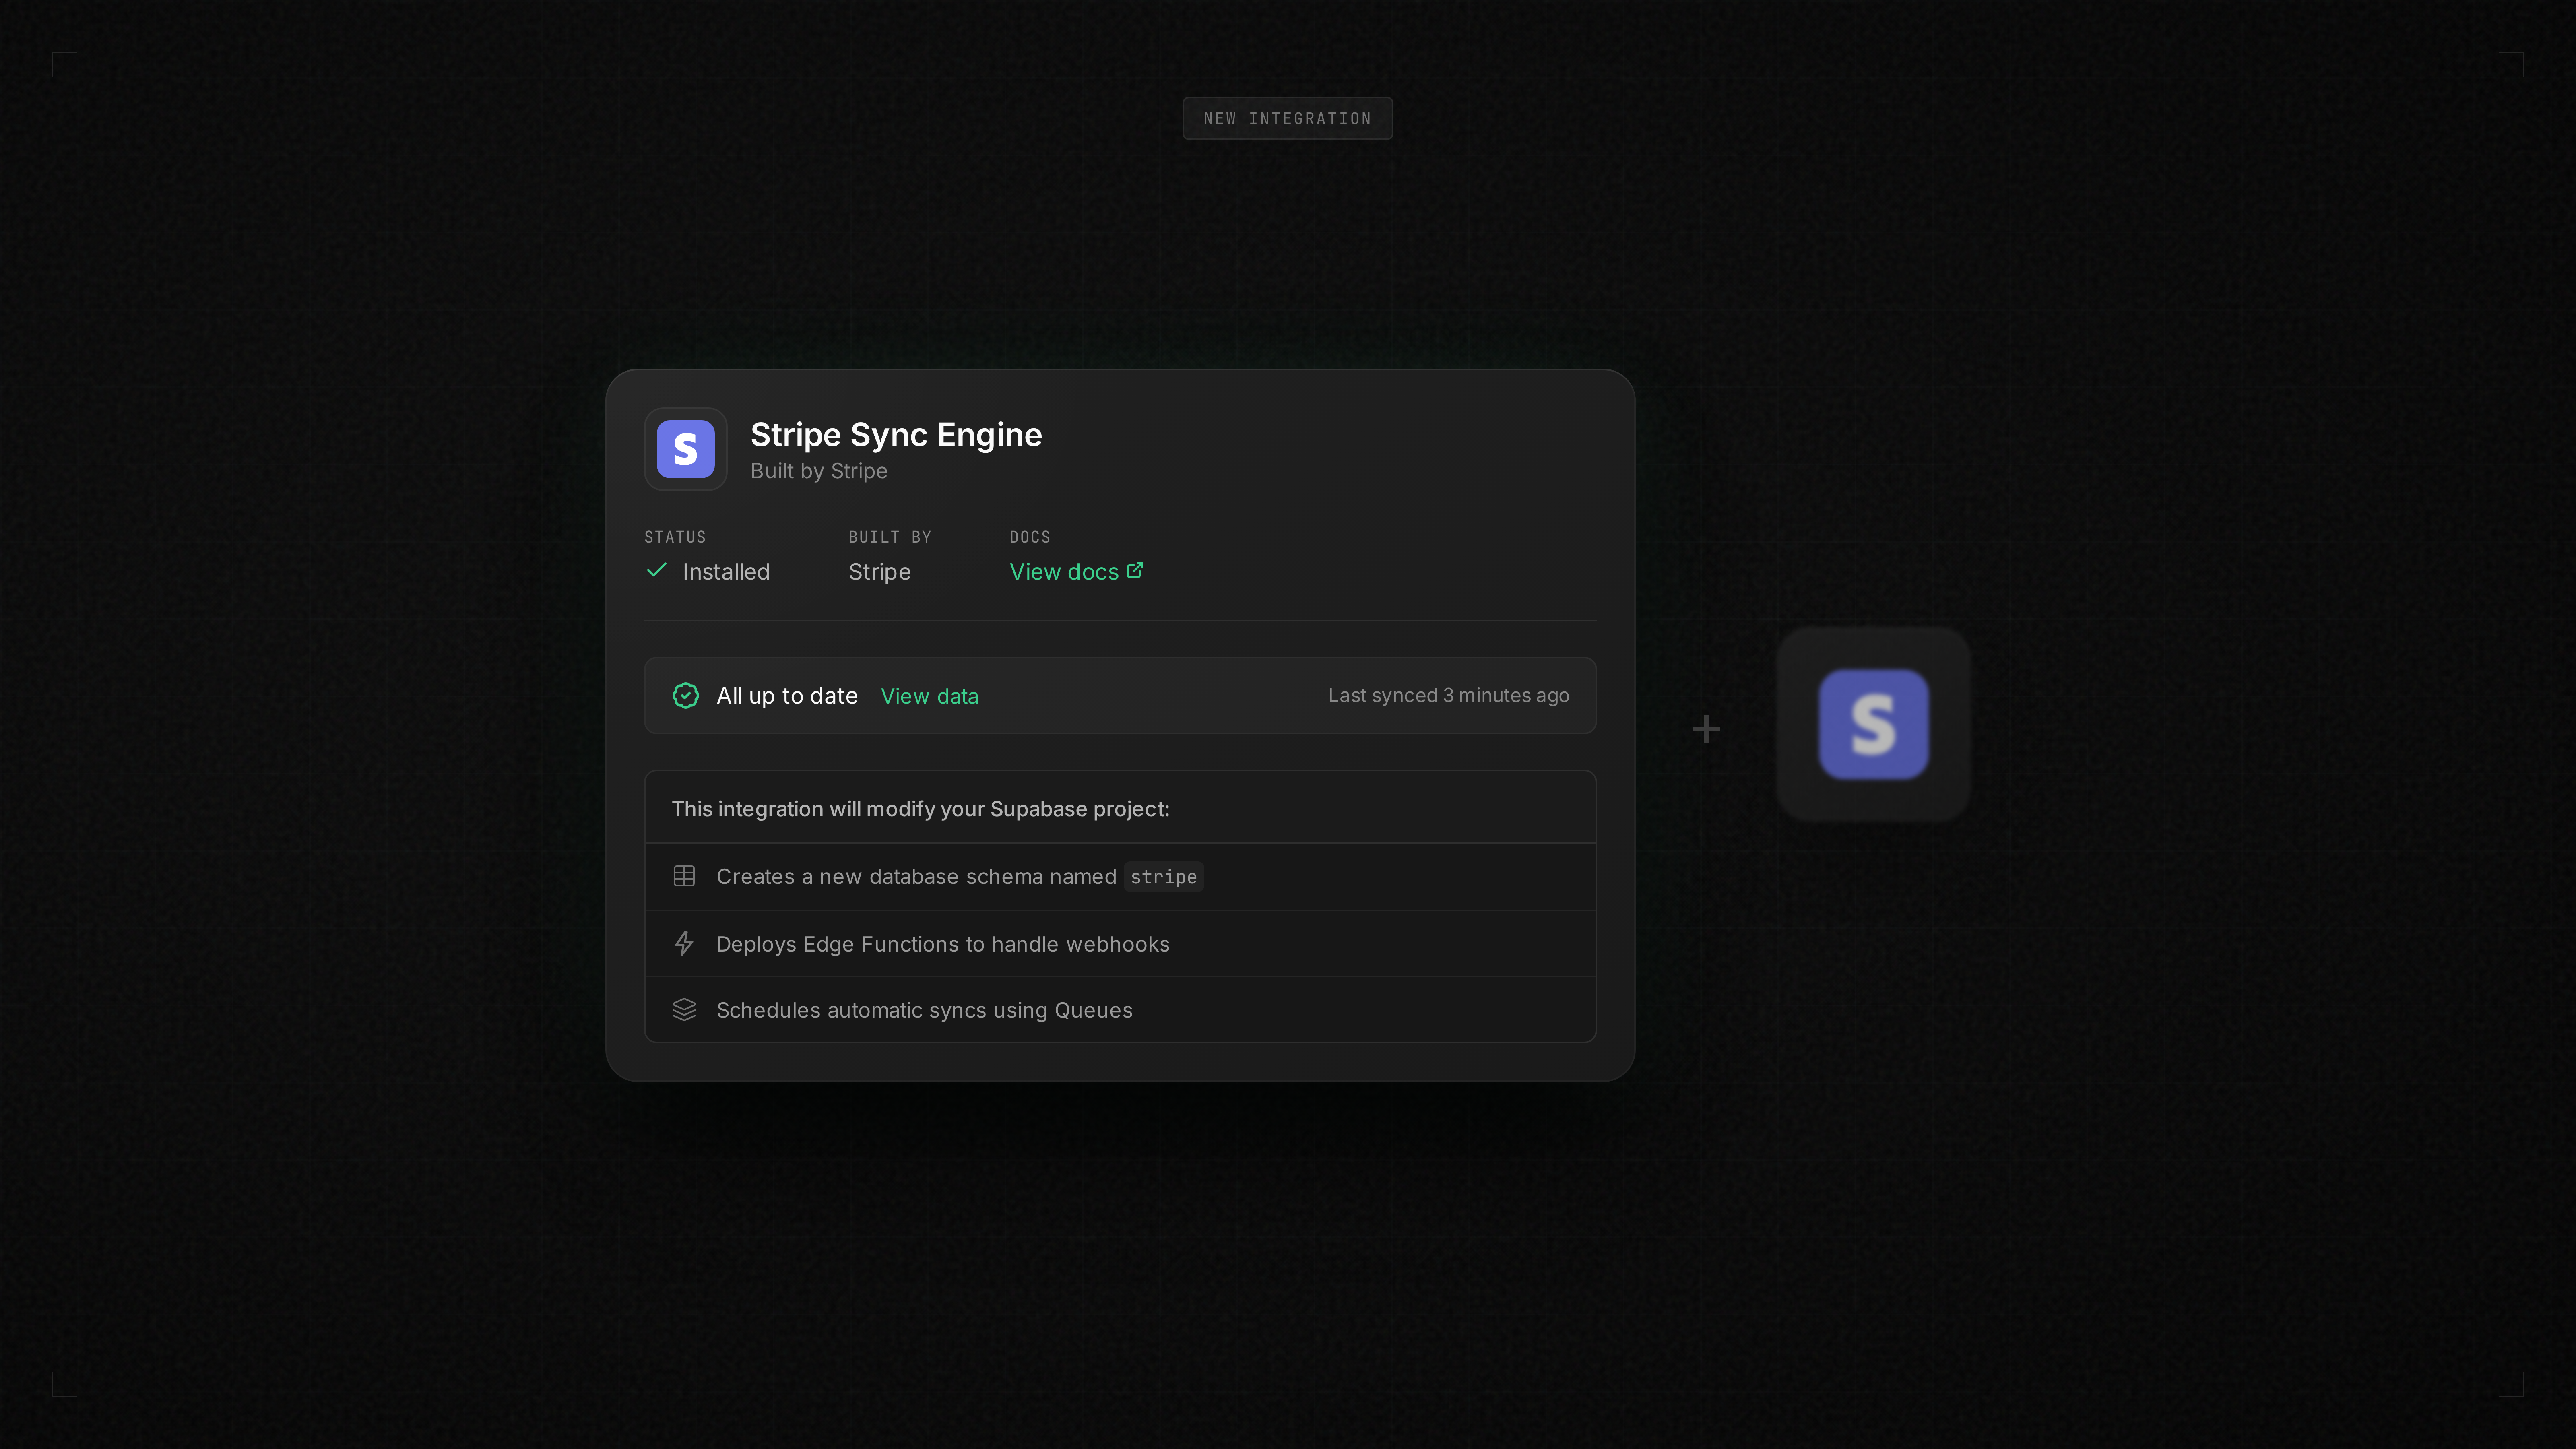This screenshot has height=1449, width=2576.
Task: Click the NEW INTEGRATION badge
Action: click(1287, 118)
